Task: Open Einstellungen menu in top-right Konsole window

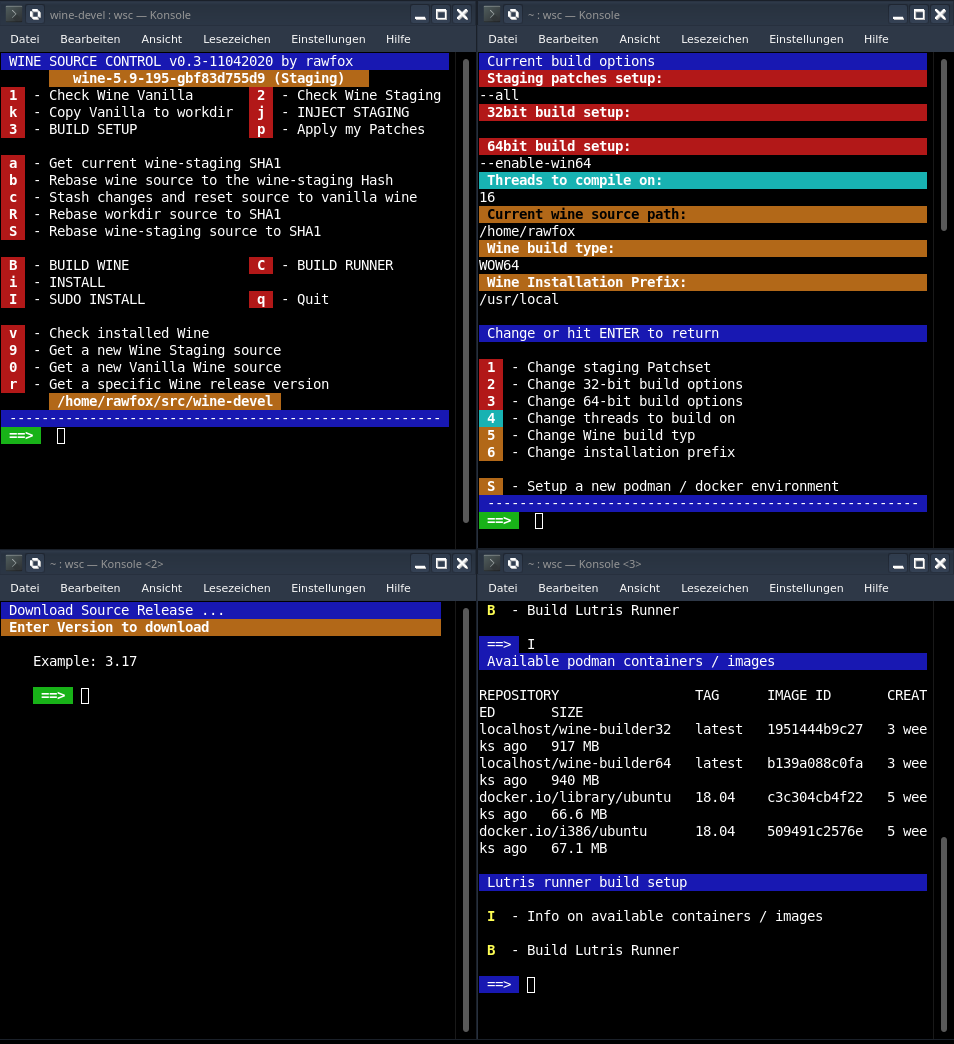Action: 806,39
